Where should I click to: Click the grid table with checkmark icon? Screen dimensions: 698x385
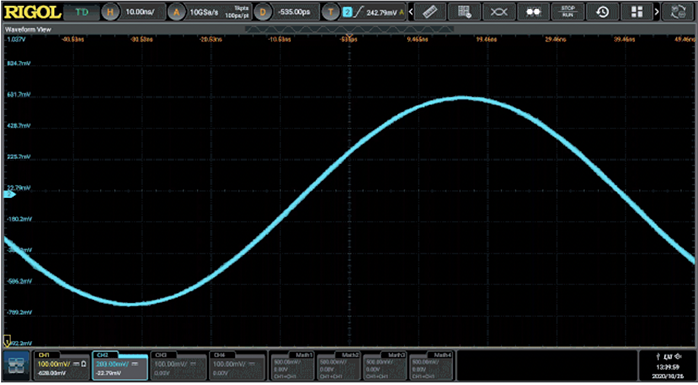(x=464, y=12)
